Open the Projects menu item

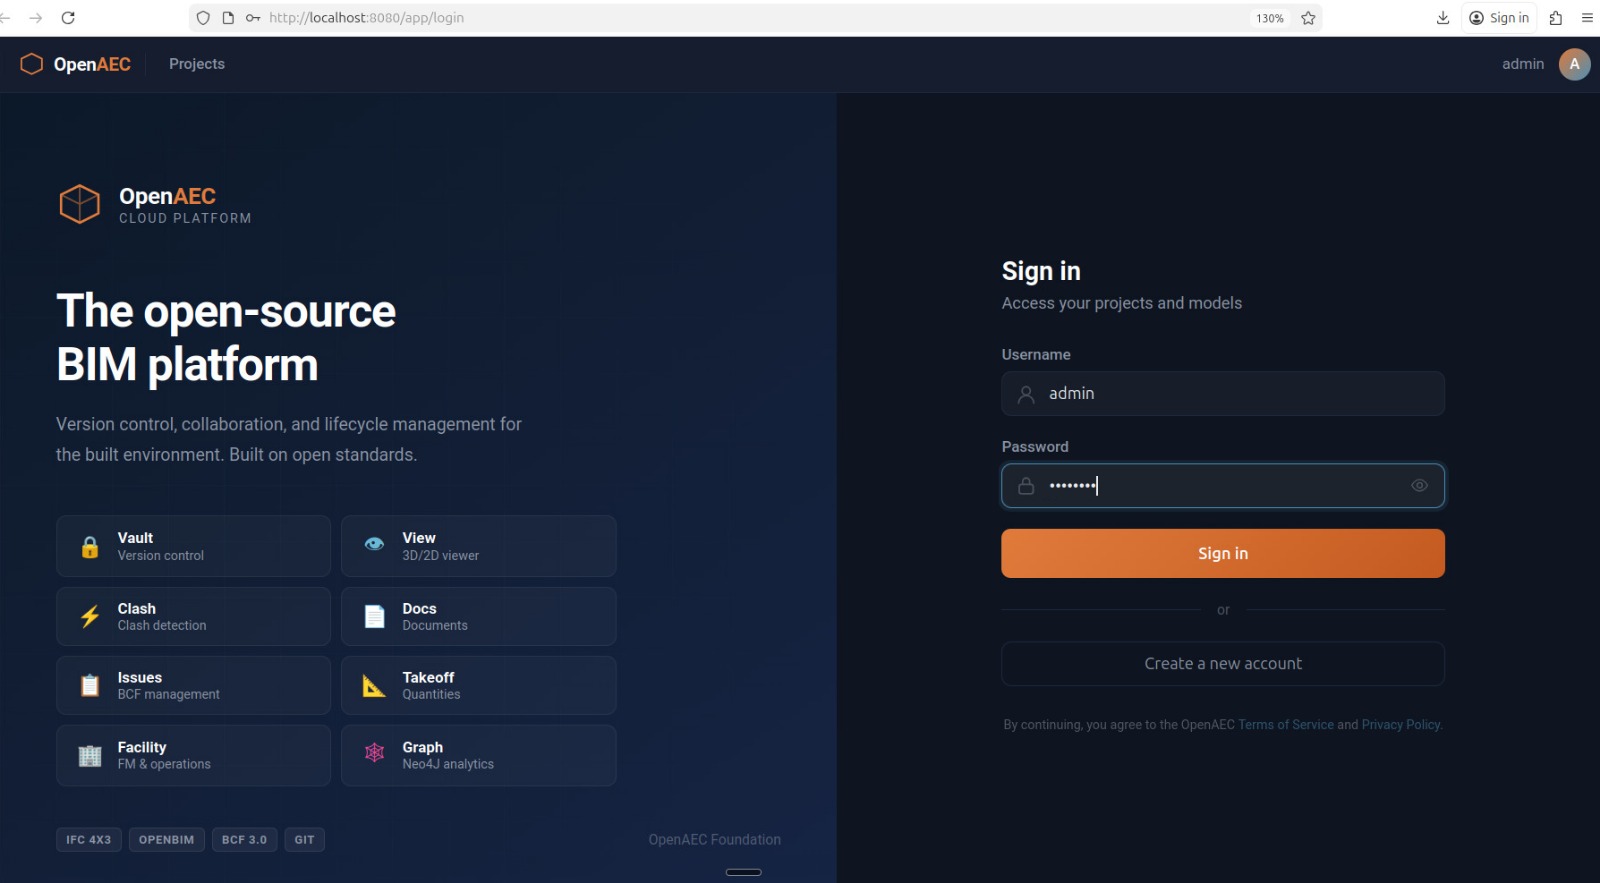pyautogui.click(x=197, y=64)
